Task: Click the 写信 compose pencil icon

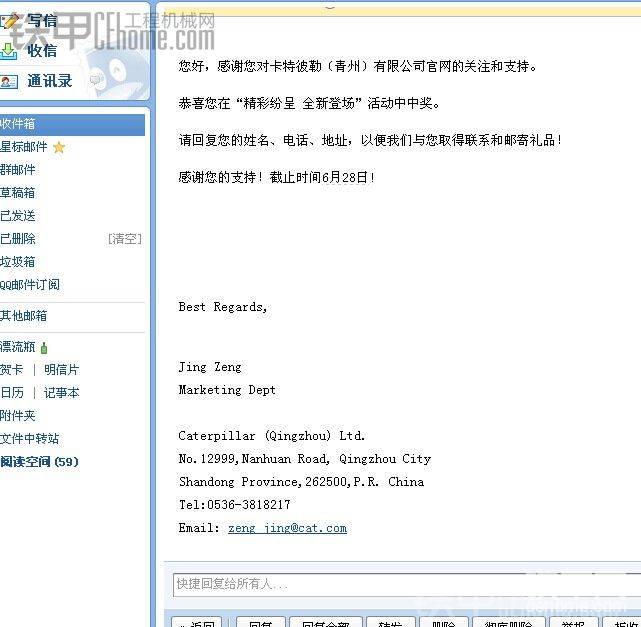Action: (x=9, y=20)
